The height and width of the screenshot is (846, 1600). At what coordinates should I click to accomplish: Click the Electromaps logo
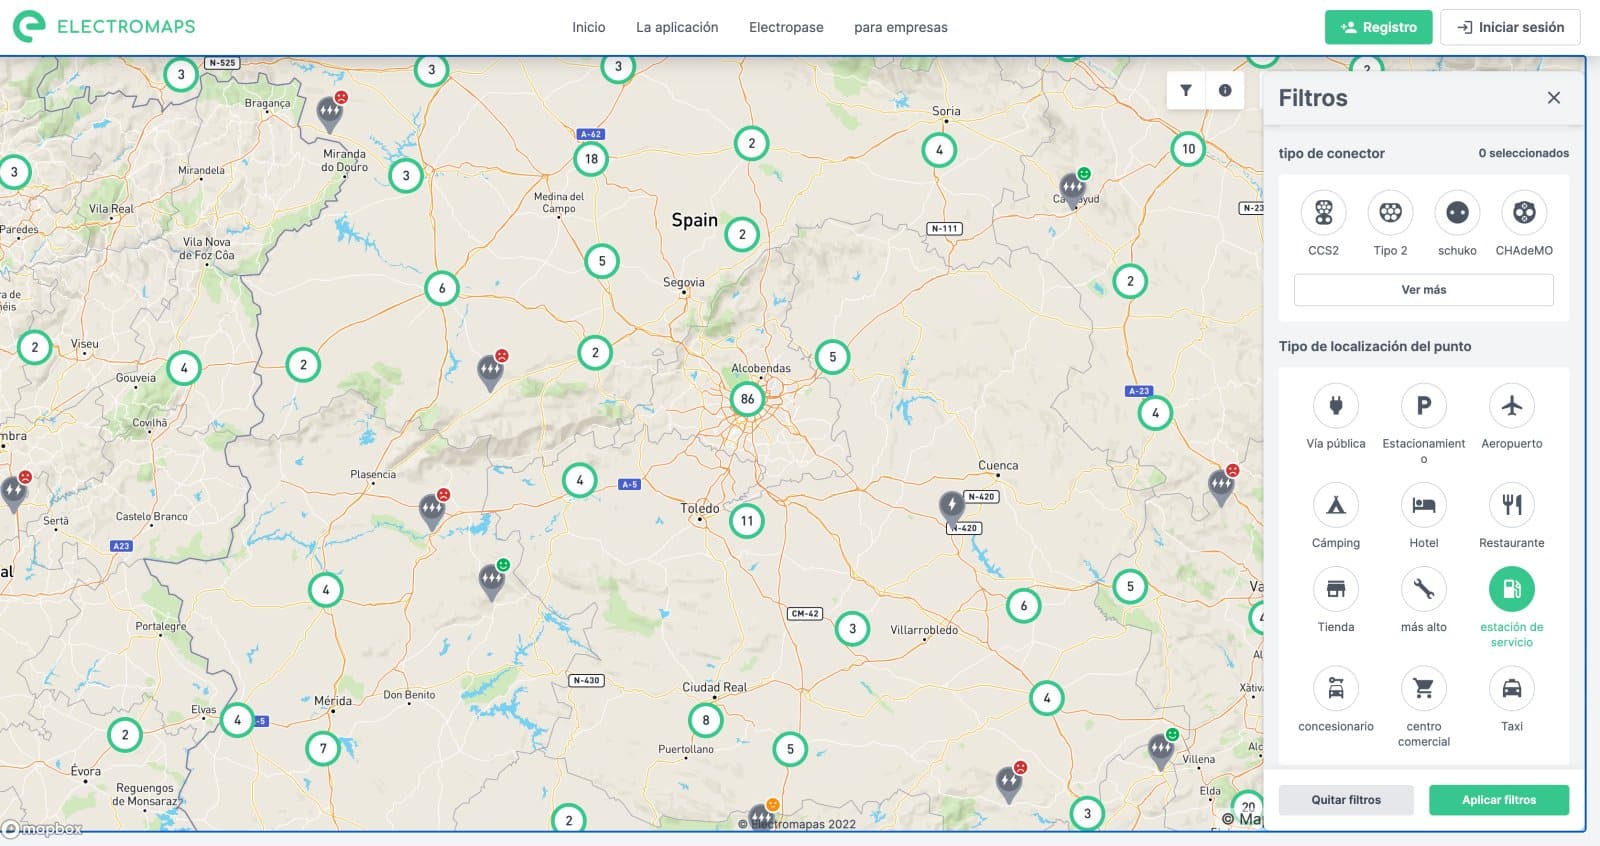104,27
